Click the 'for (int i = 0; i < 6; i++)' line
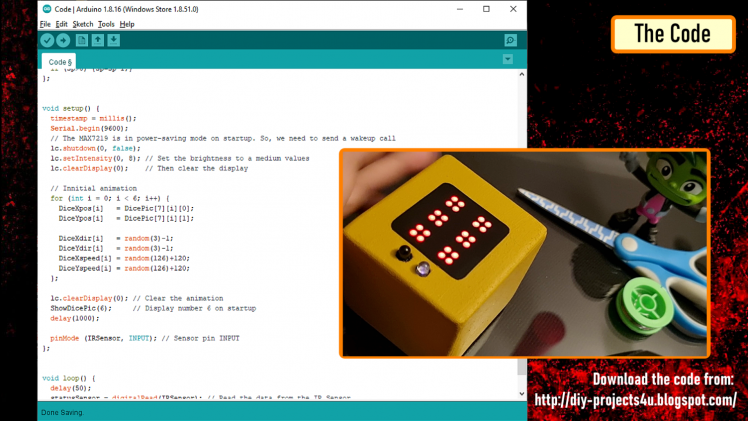 tap(110, 198)
